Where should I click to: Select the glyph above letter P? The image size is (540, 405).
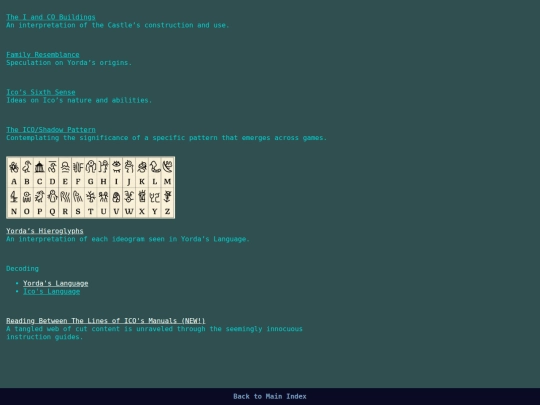coord(39,197)
